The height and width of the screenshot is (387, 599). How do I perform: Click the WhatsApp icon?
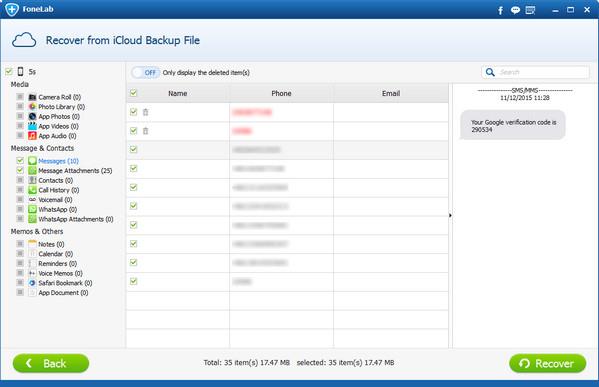point(32,209)
